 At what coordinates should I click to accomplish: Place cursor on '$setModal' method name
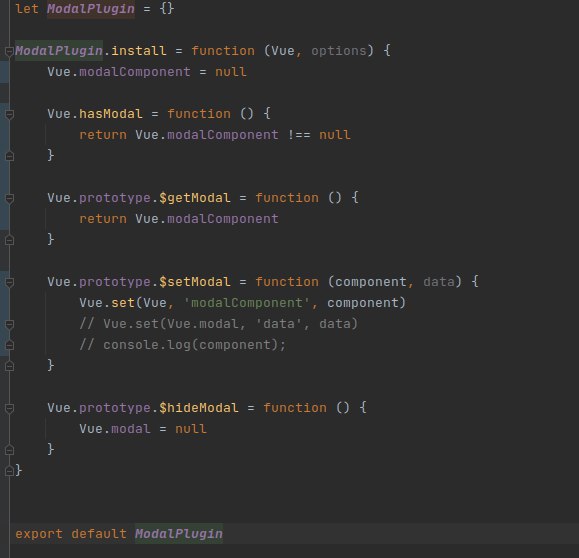coord(195,282)
